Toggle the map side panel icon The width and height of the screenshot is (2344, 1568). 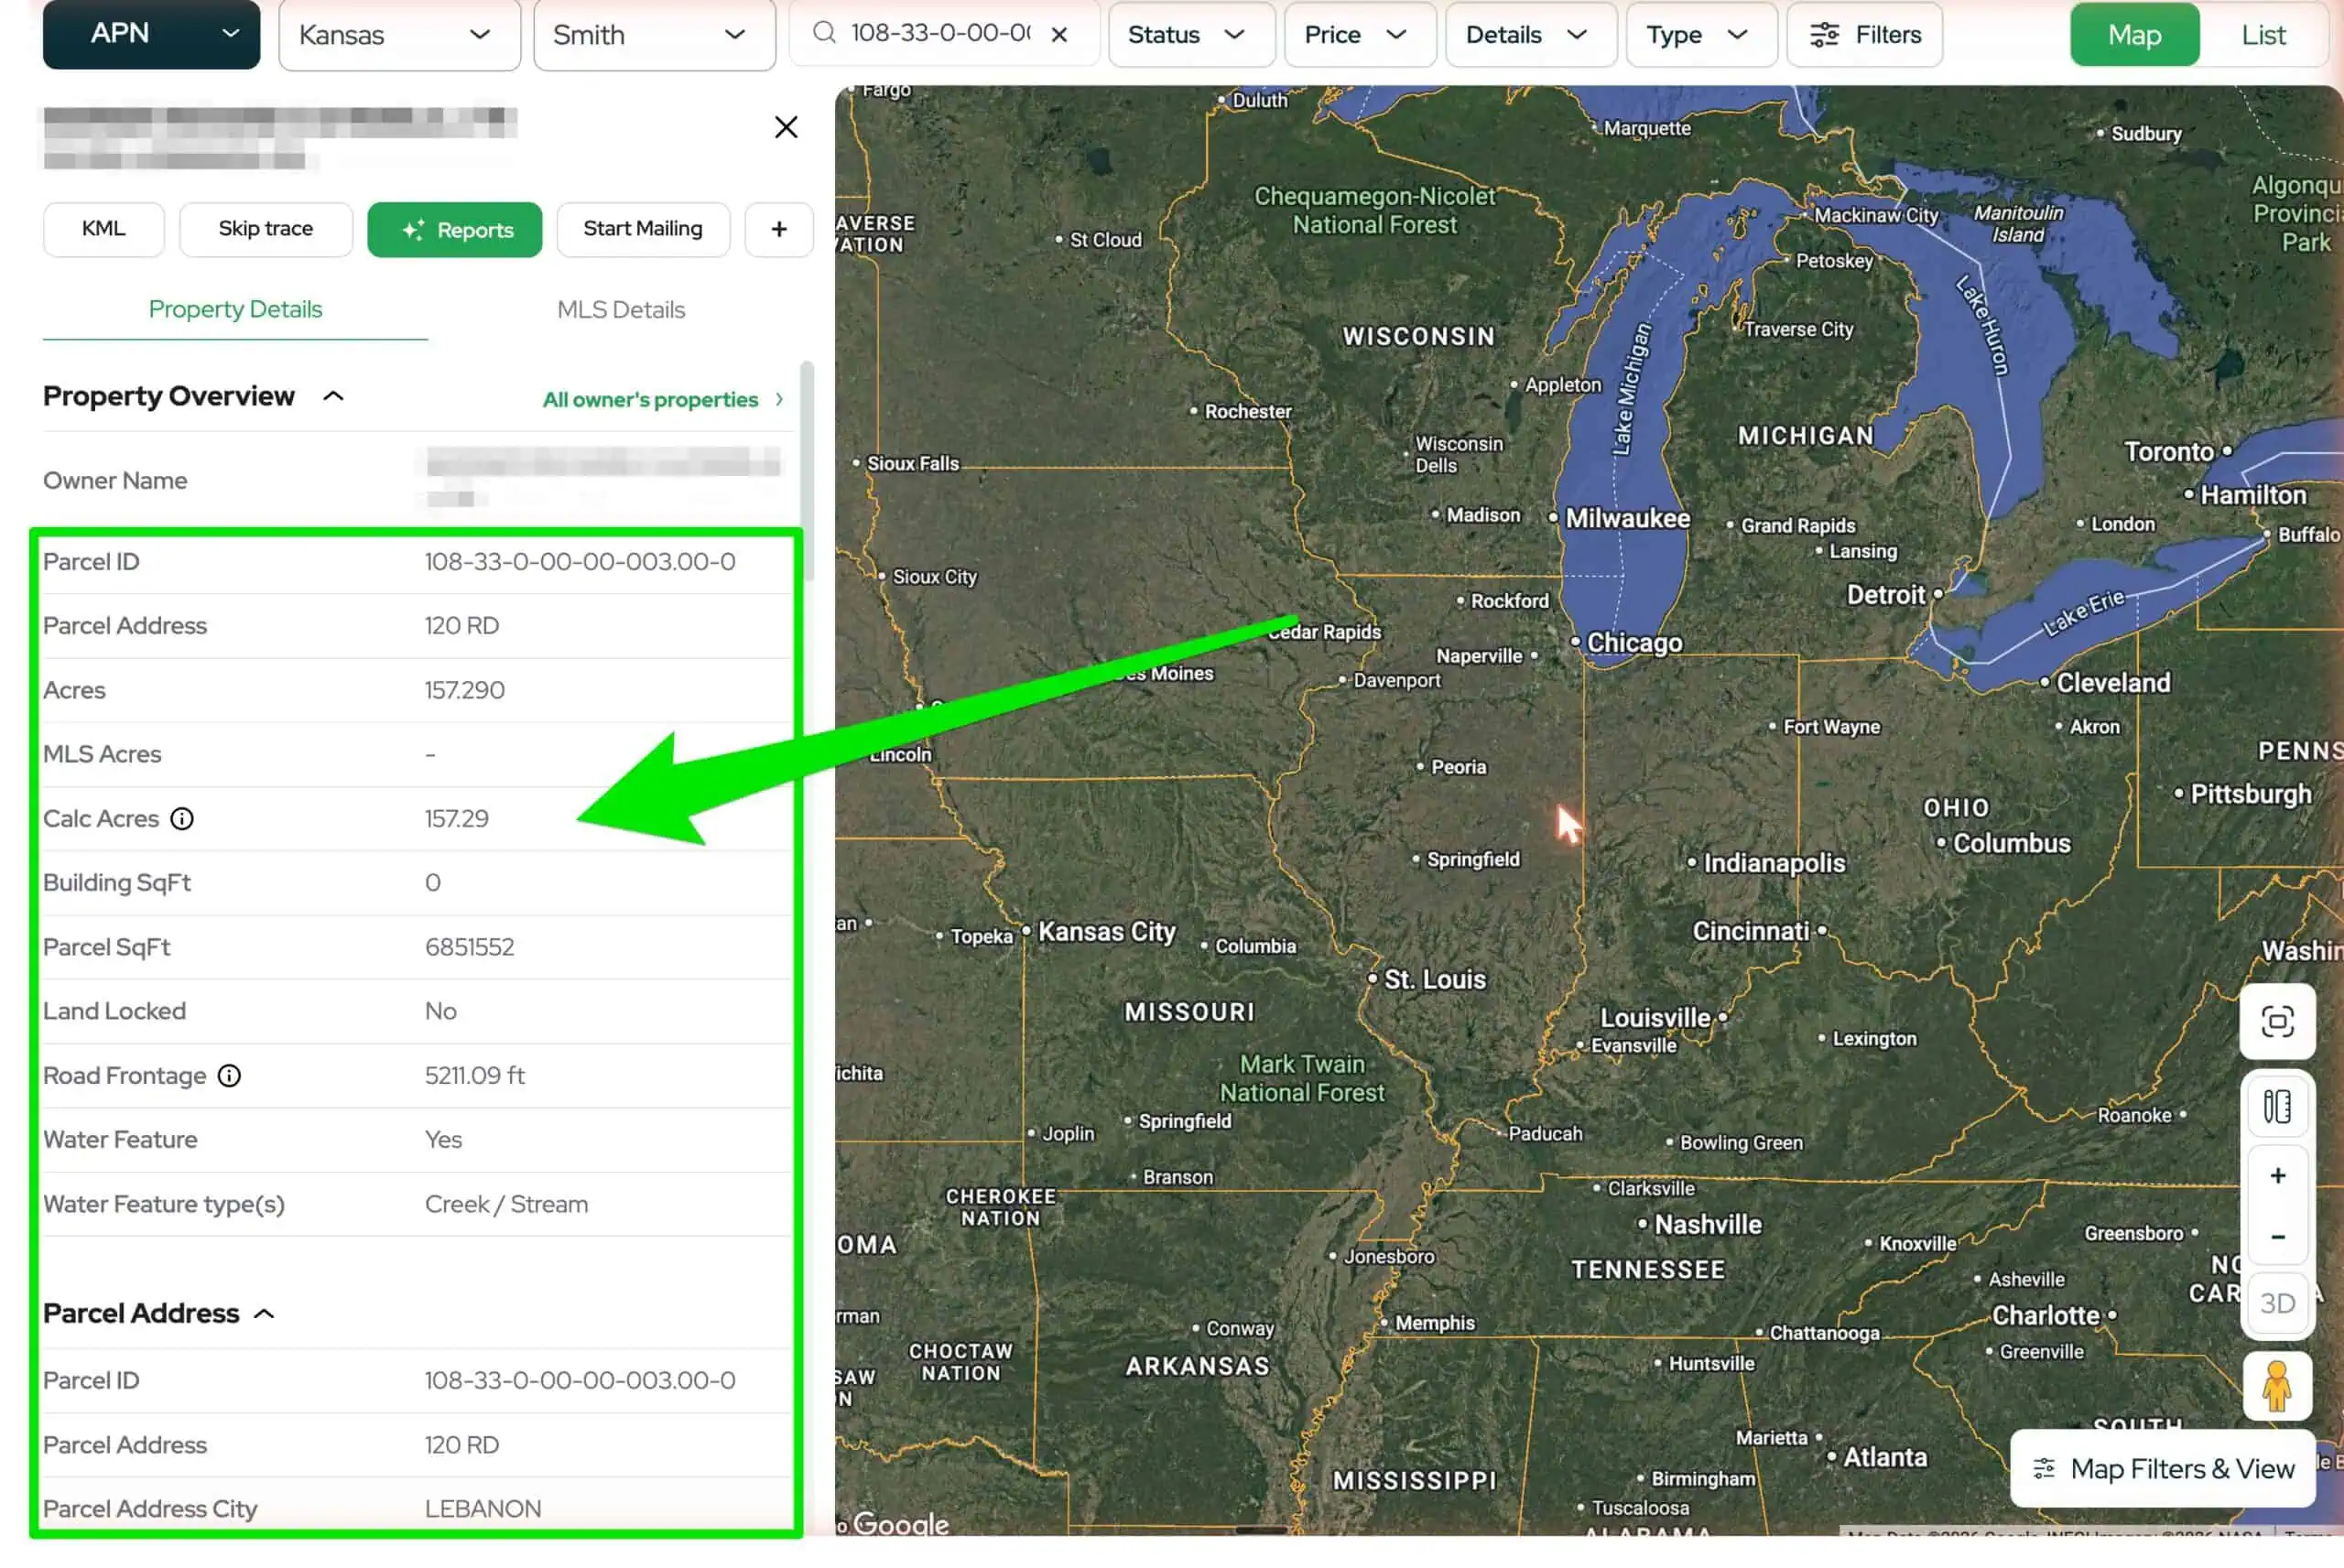[x=2277, y=1107]
